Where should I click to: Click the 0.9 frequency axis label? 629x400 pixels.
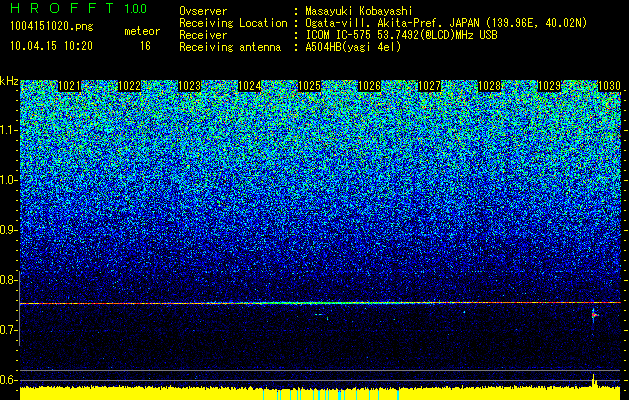click(8, 230)
